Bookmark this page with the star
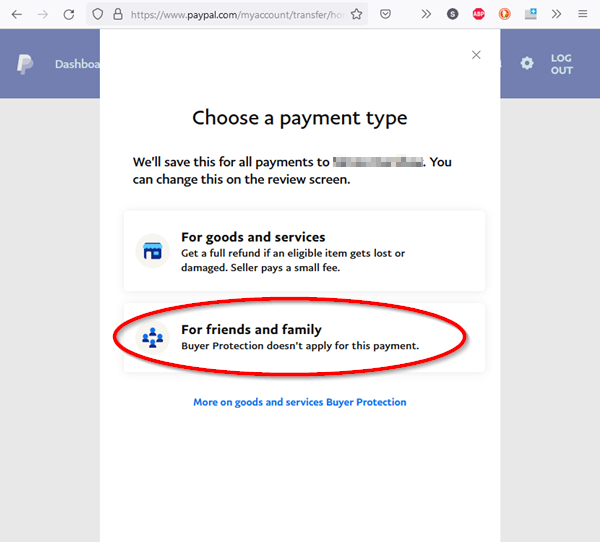This screenshot has width=600, height=542. [356, 15]
